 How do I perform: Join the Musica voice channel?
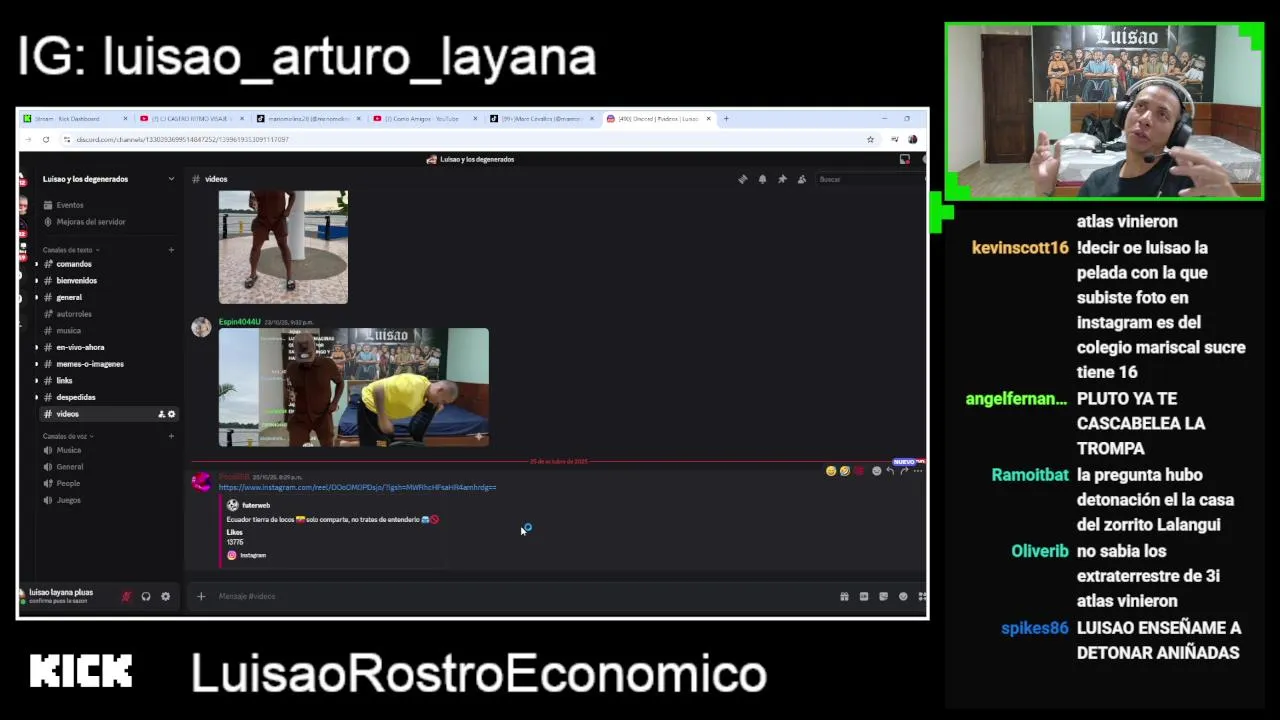point(69,450)
